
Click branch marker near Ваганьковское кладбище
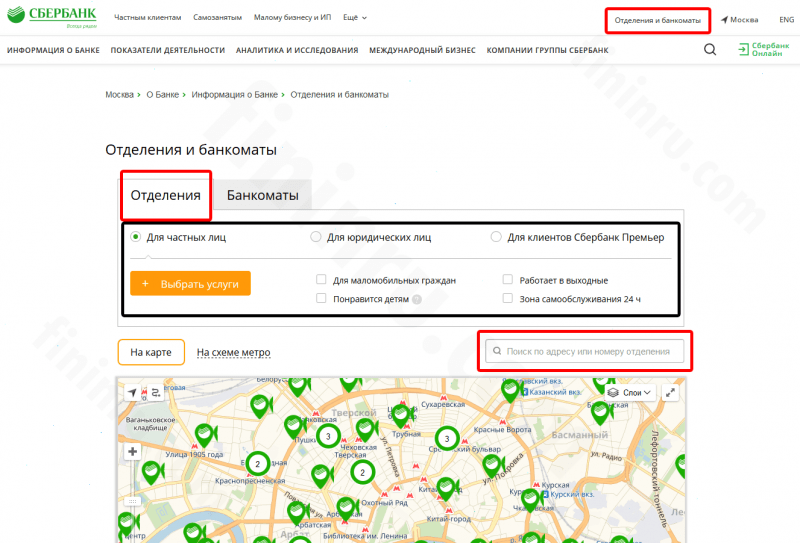click(152, 473)
